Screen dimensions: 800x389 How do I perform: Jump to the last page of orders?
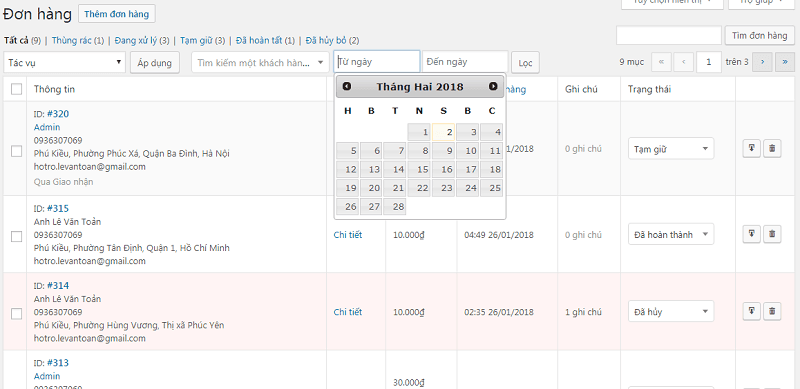pos(785,62)
